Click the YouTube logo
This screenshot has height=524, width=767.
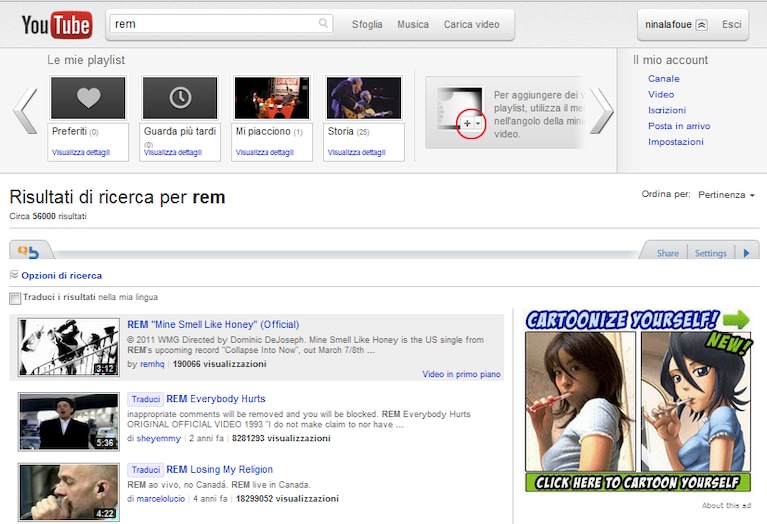[57, 24]
